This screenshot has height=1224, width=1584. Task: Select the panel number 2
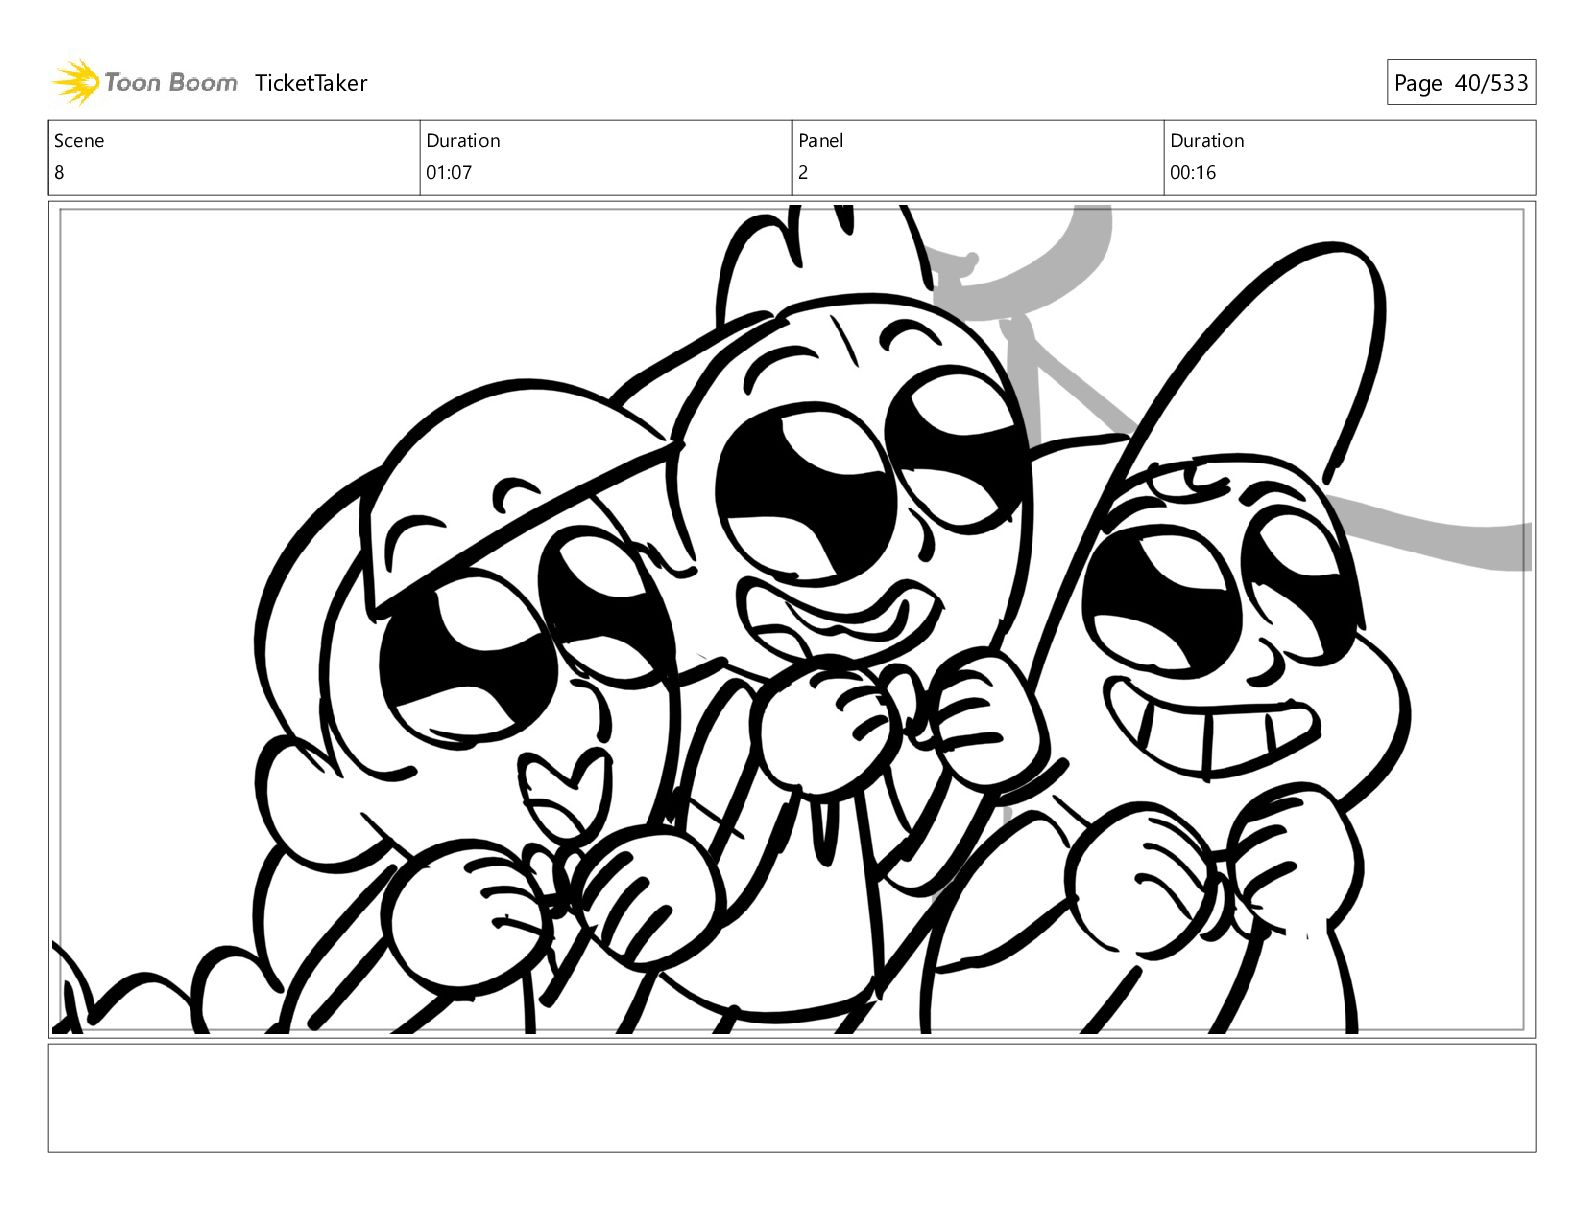point(803,172)
